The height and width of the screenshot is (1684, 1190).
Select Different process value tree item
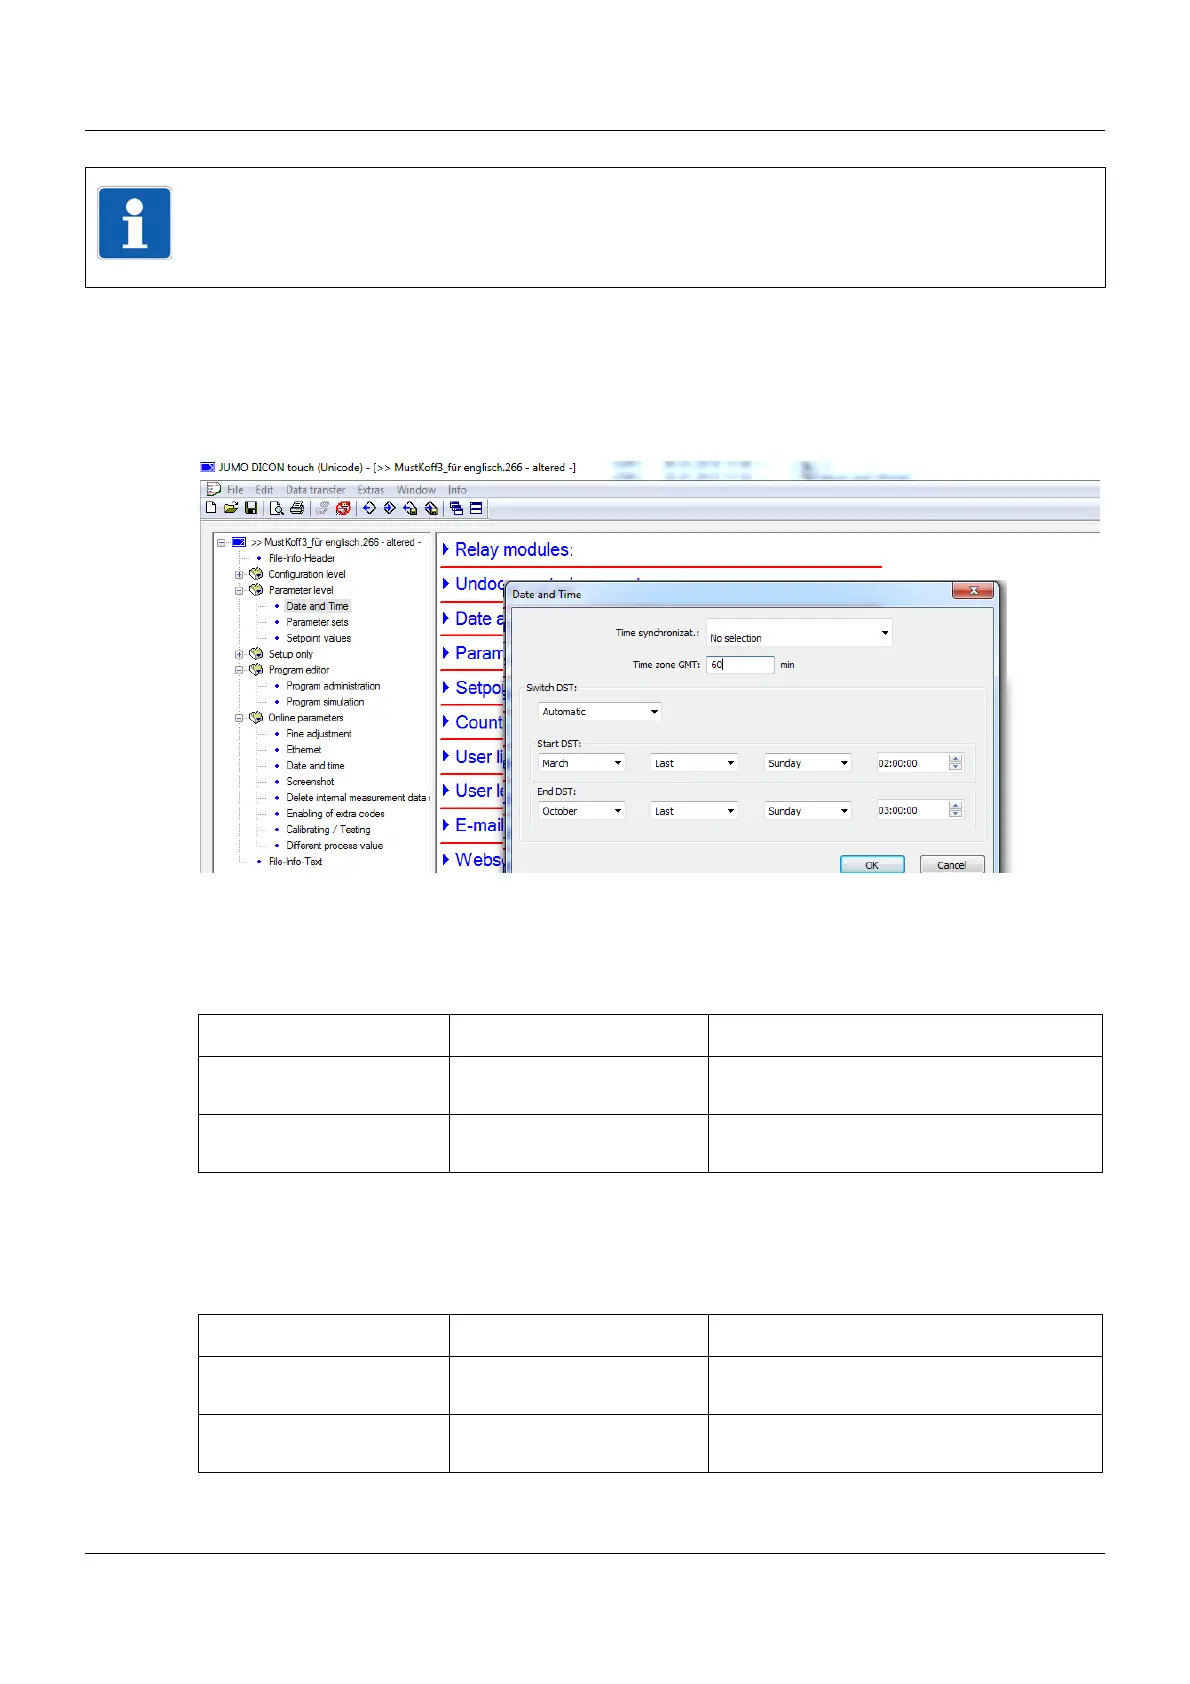click(334, 846)
